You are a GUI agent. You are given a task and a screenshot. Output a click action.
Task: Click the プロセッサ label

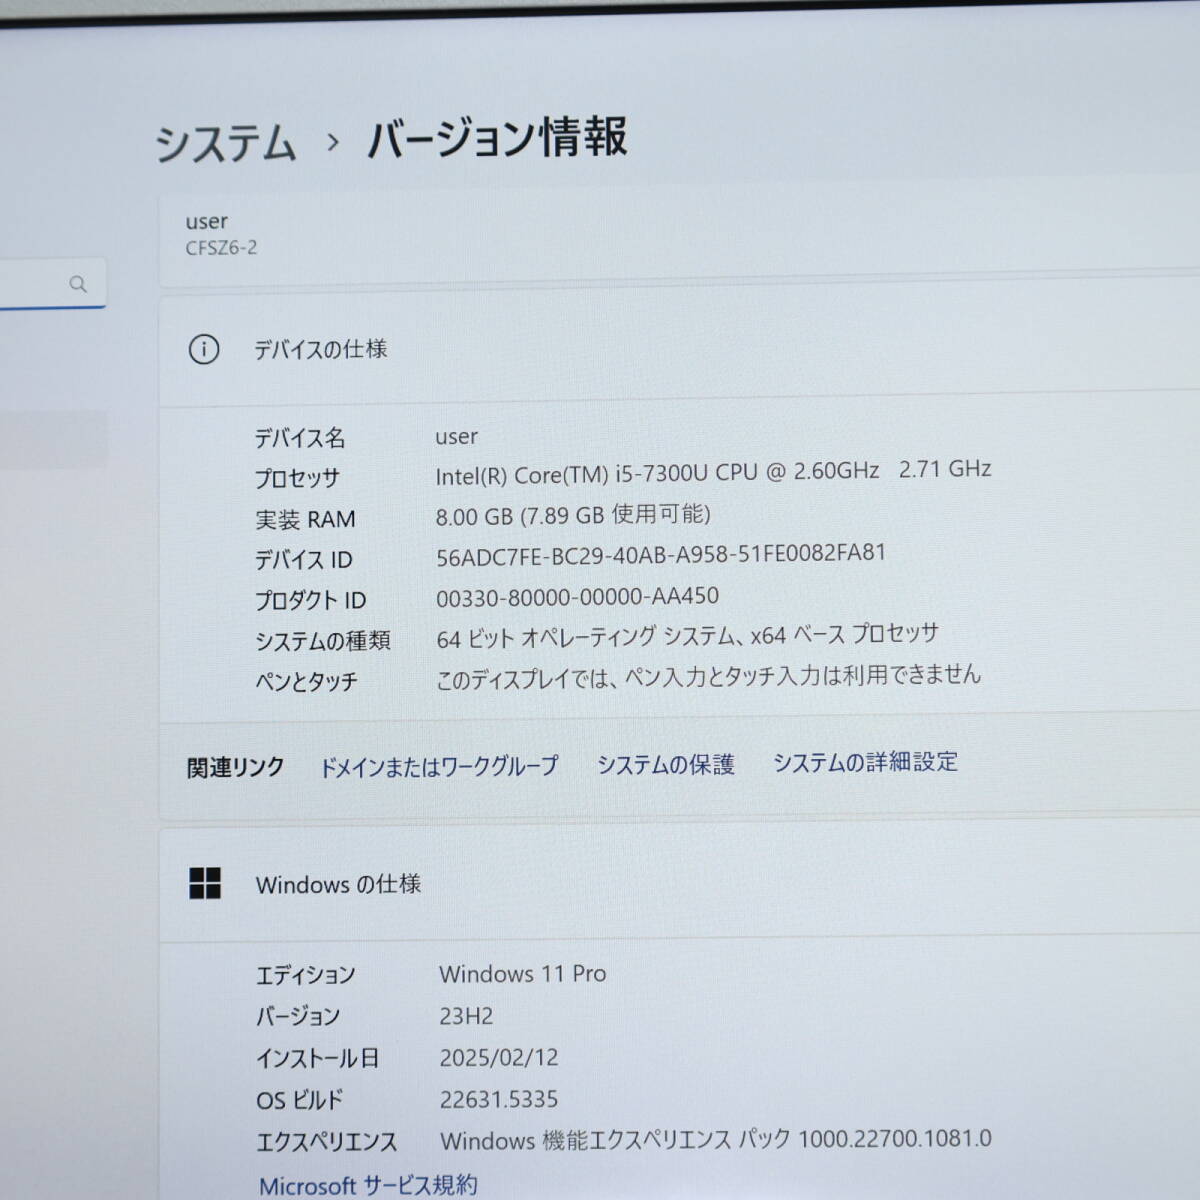click(297, 479)
